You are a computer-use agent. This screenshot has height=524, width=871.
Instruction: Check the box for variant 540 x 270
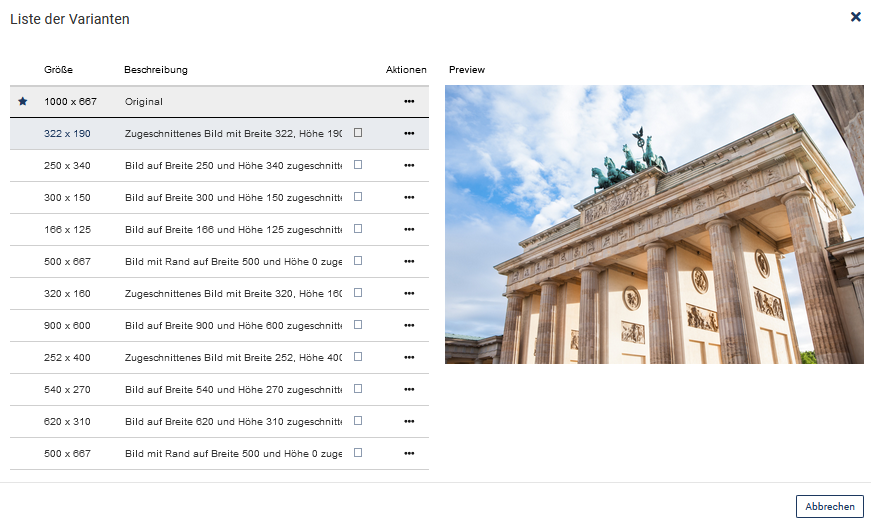(x=358, y=389)
